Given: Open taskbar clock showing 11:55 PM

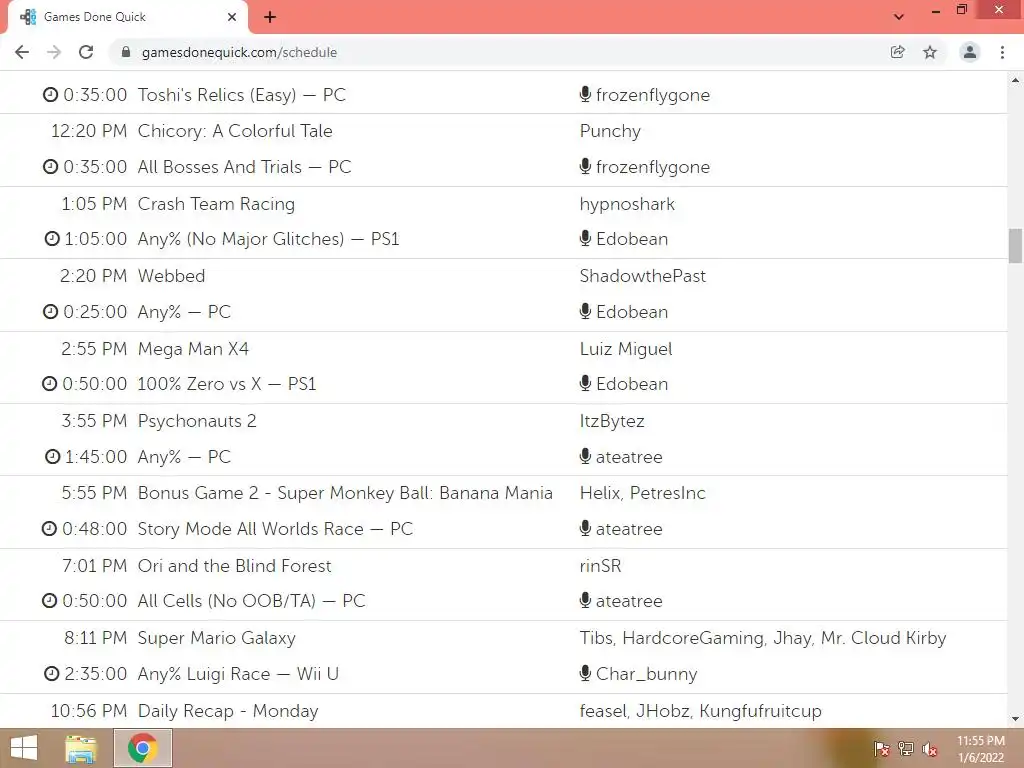Looking at the screenshot, I should 981,749.
